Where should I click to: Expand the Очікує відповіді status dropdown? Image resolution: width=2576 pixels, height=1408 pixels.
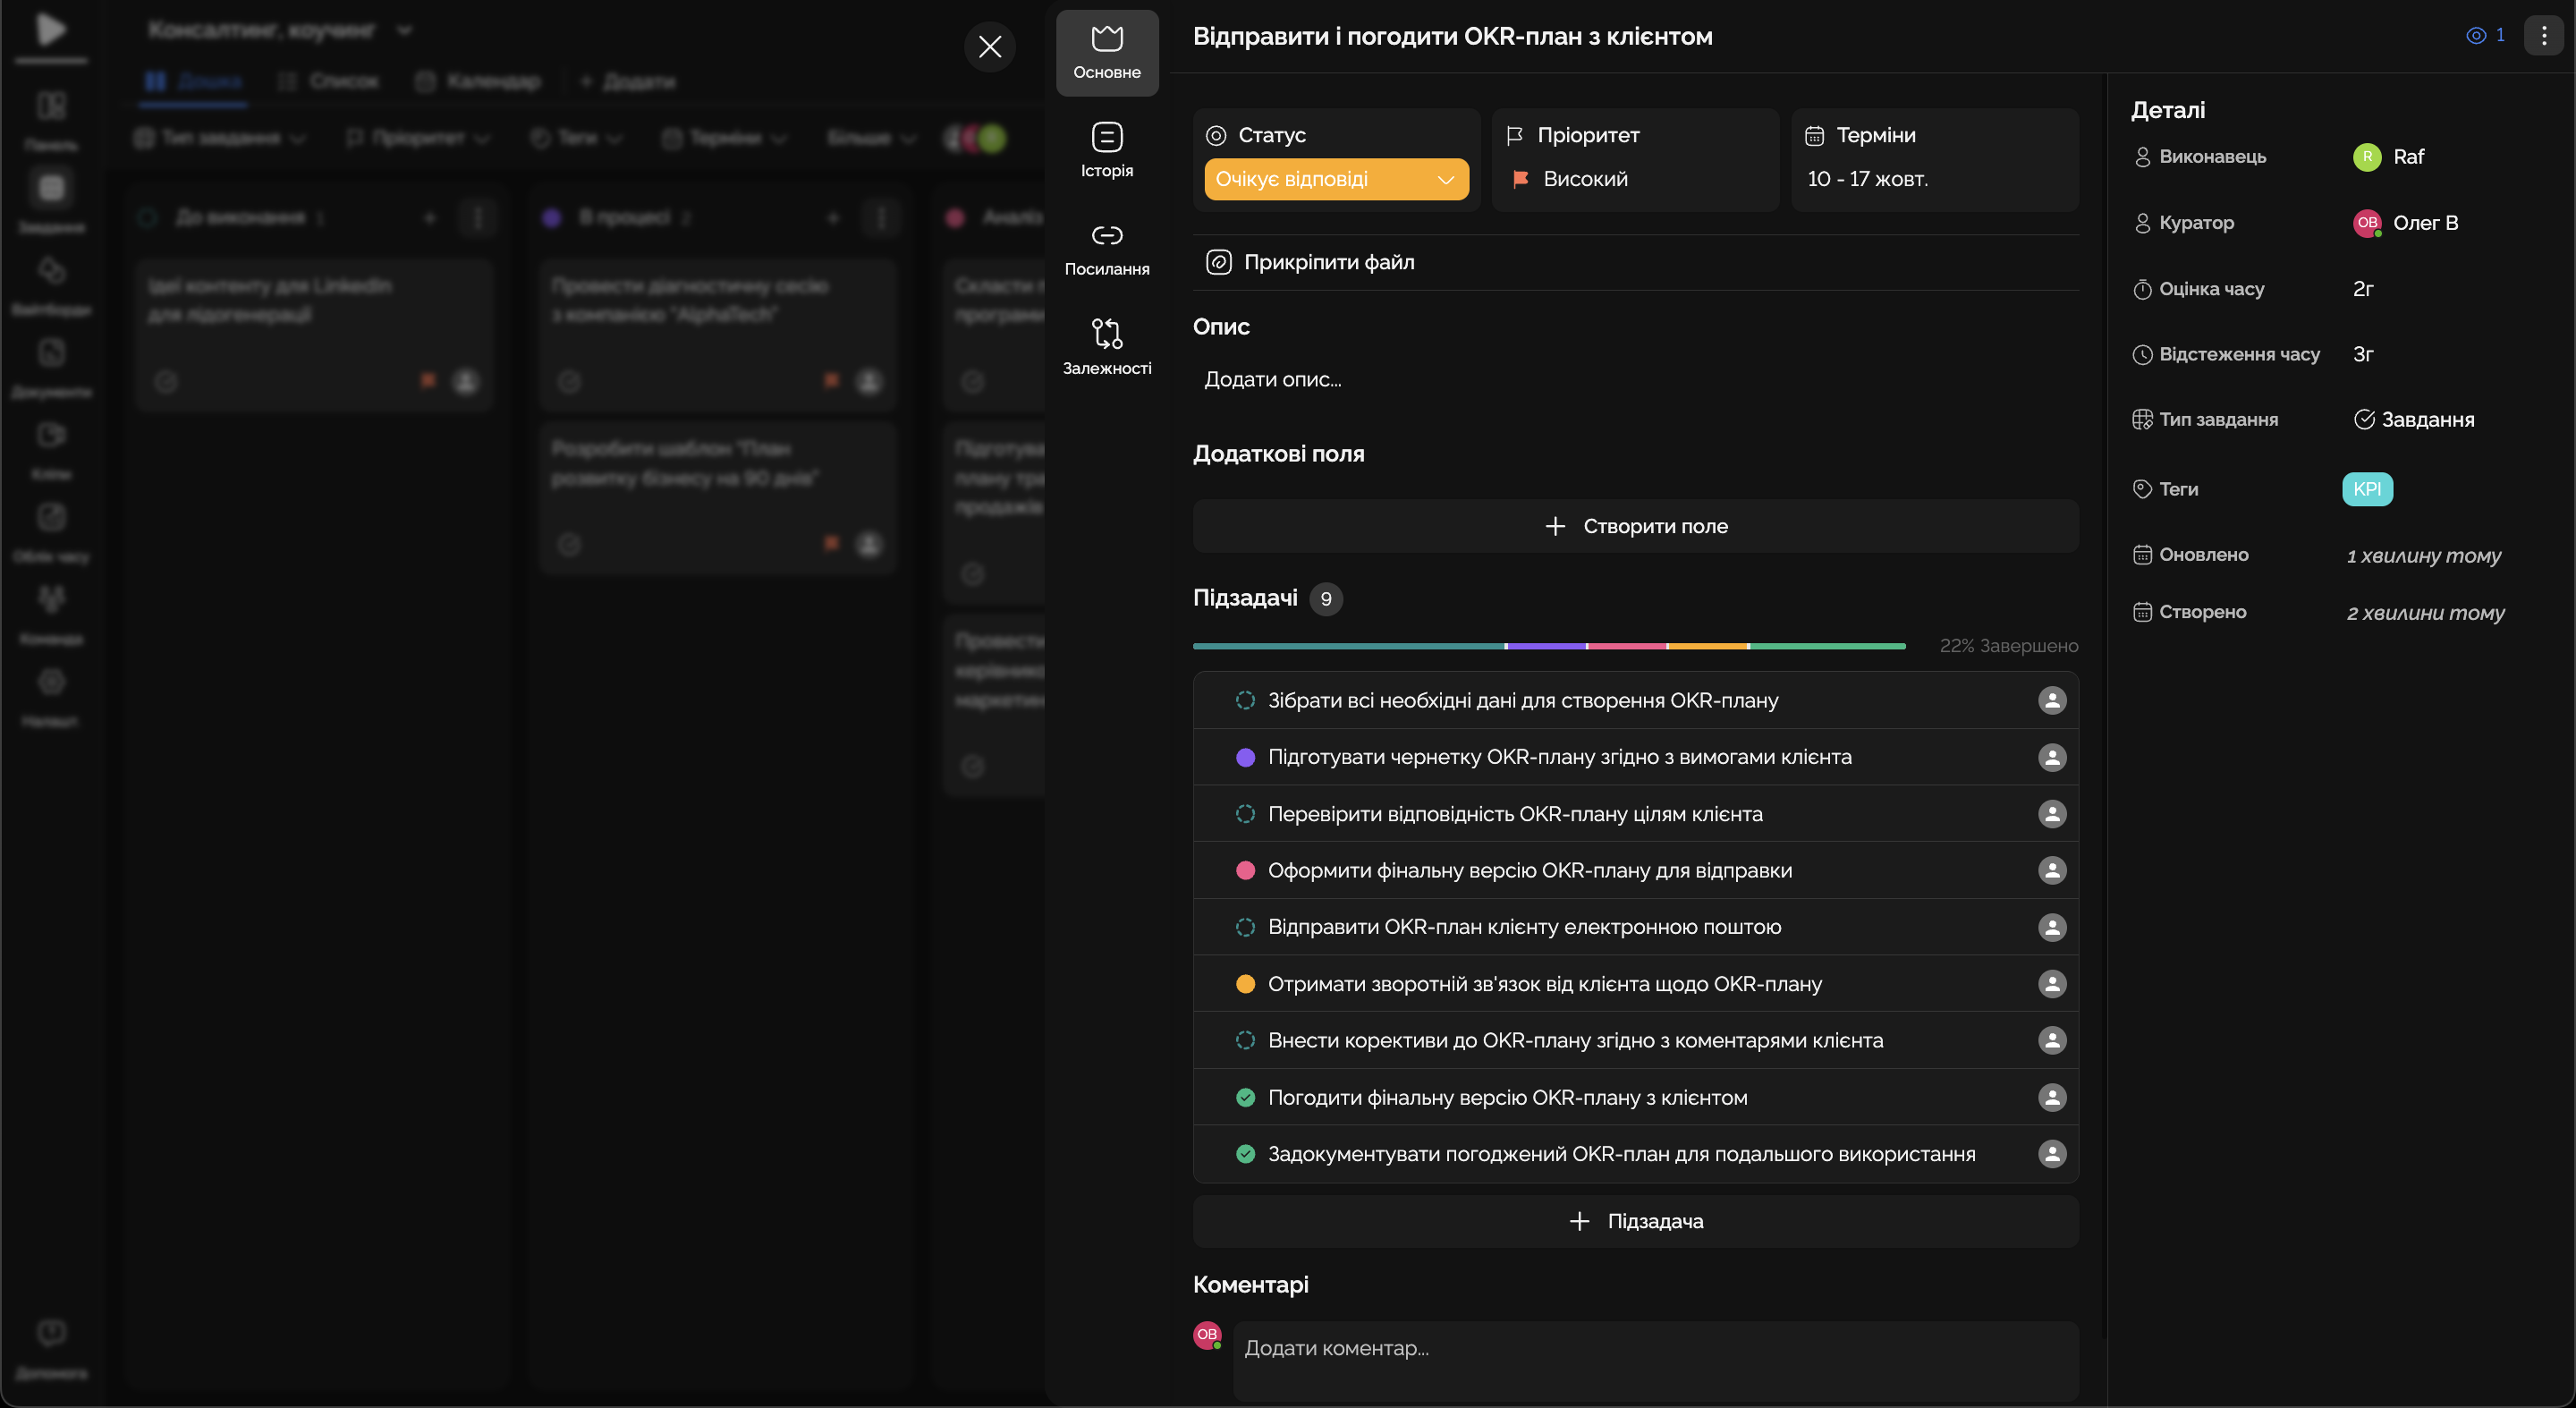pyautogui.click(x=1335, y=180)
